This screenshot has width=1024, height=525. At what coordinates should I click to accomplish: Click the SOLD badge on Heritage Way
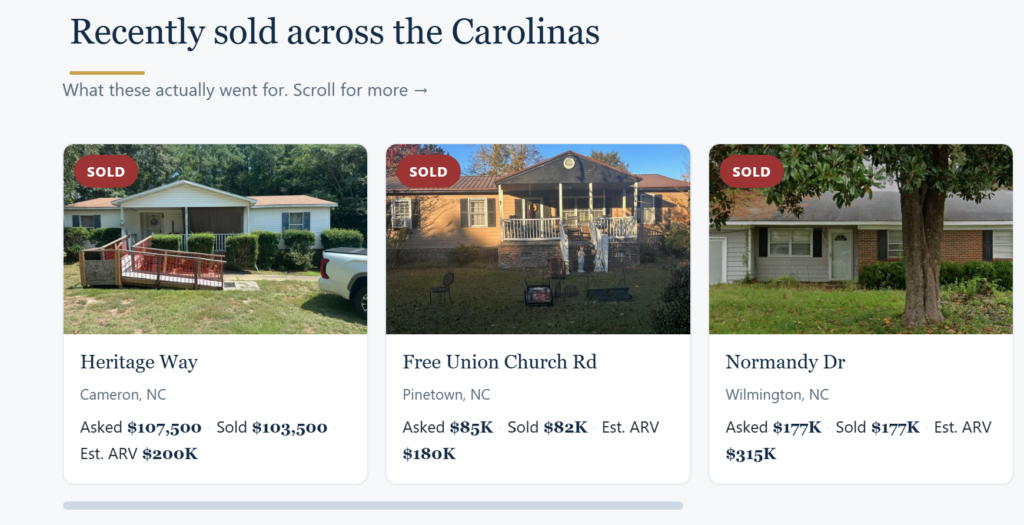tap(106, 172)
